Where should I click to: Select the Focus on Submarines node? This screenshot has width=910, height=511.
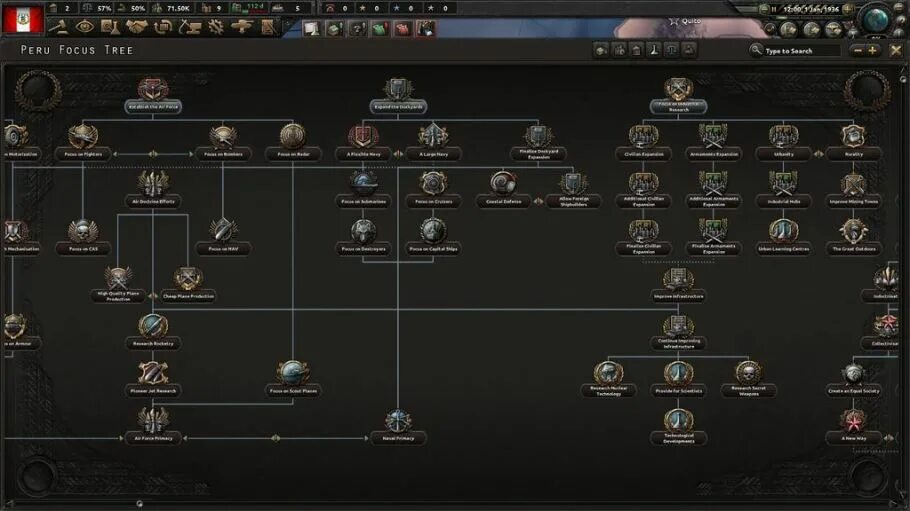363,190
